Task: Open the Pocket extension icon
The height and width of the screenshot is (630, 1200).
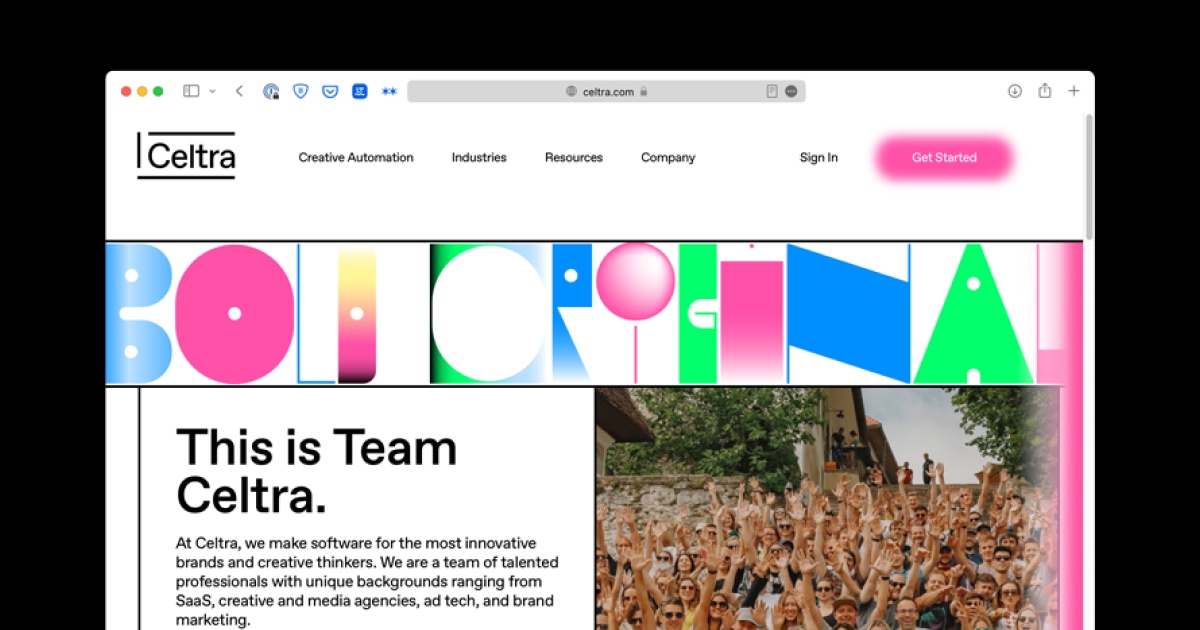Action: [x=332, y=91]
